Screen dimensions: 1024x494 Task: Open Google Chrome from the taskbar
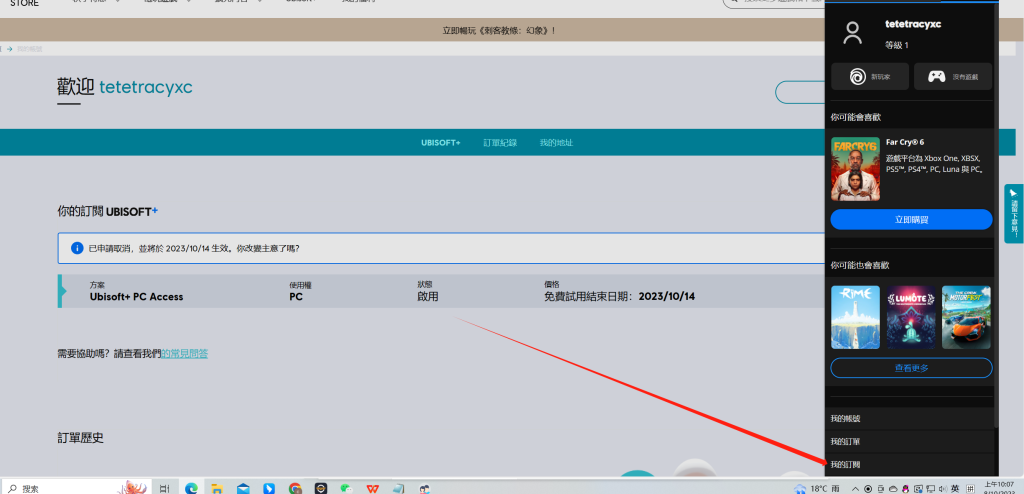[295, 488]
